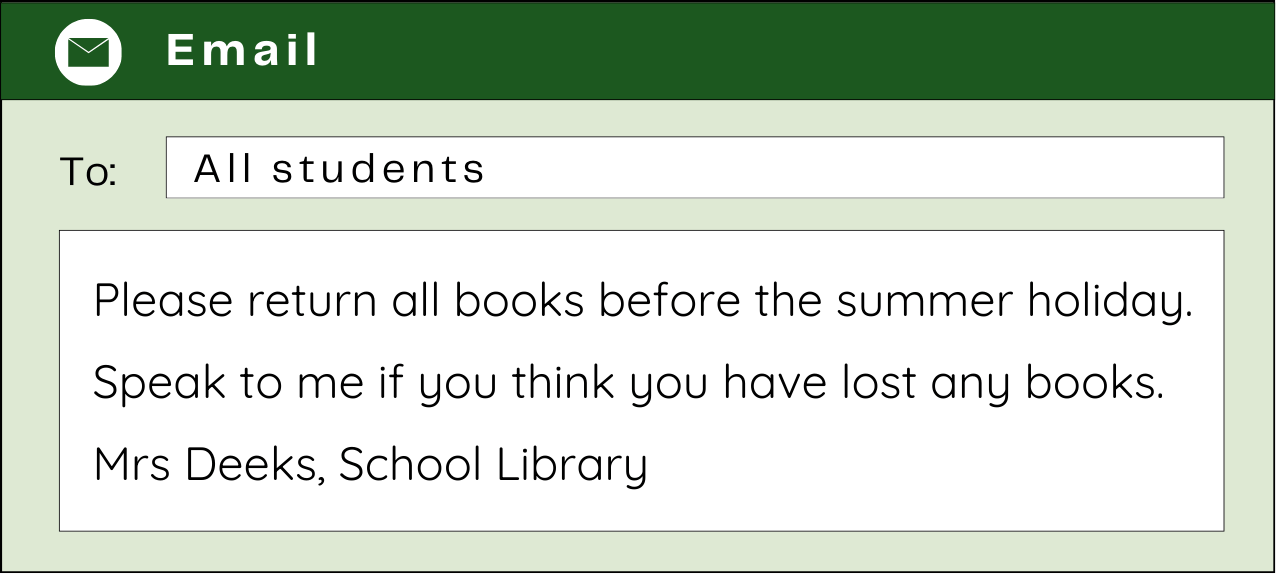Click the words any books in second line
Viewport: 1276px width, 574px height.
tap(1047, 383)
